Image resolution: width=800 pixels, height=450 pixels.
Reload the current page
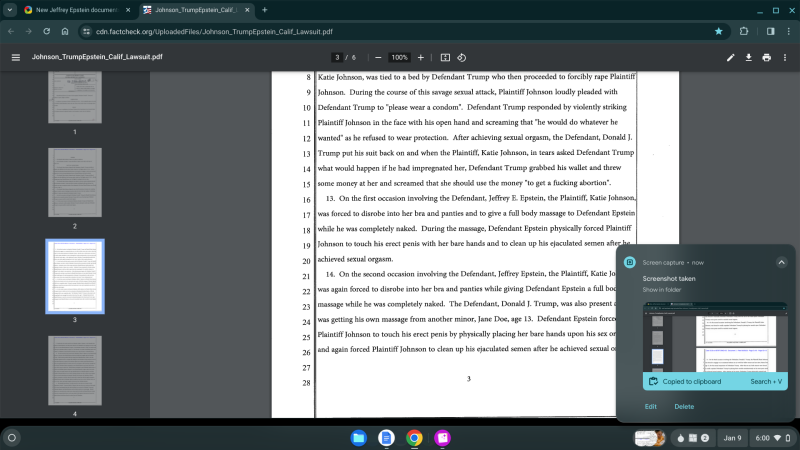pos(46,32)
